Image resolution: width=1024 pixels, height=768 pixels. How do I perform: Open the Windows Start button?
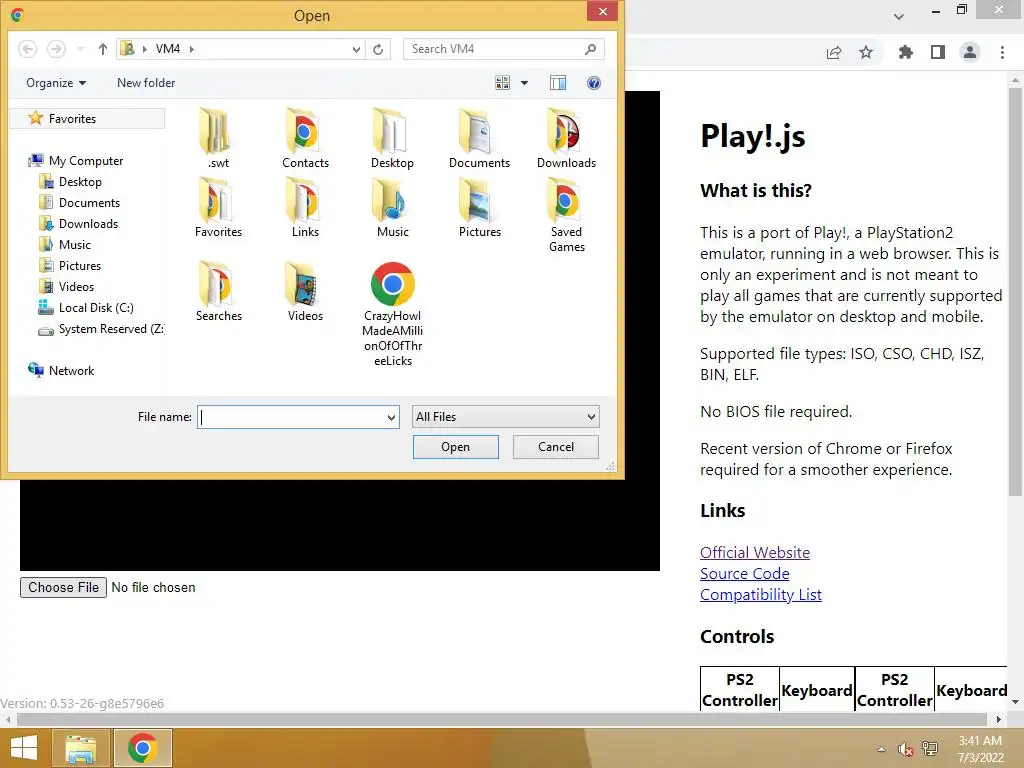point(24,748)
